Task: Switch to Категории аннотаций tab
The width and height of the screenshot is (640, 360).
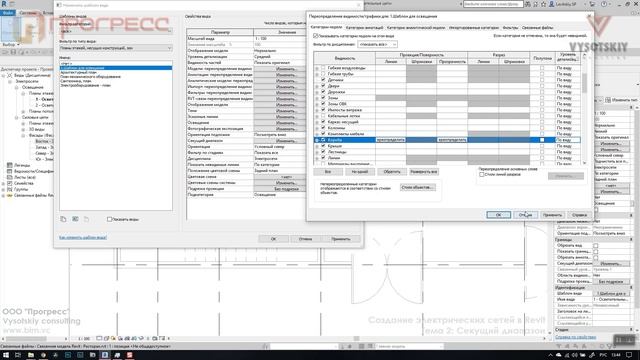Action: tap(364, 28)
